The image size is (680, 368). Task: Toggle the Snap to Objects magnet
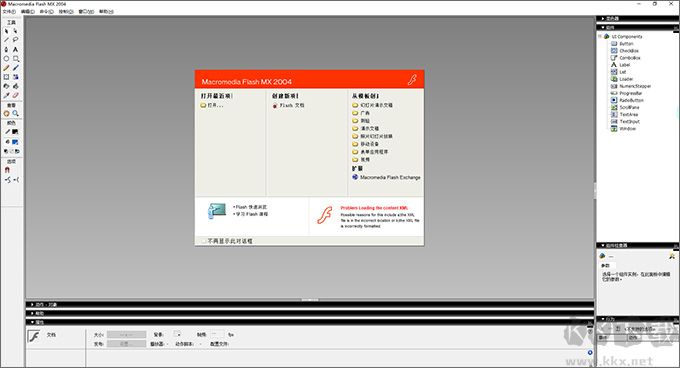7,170
